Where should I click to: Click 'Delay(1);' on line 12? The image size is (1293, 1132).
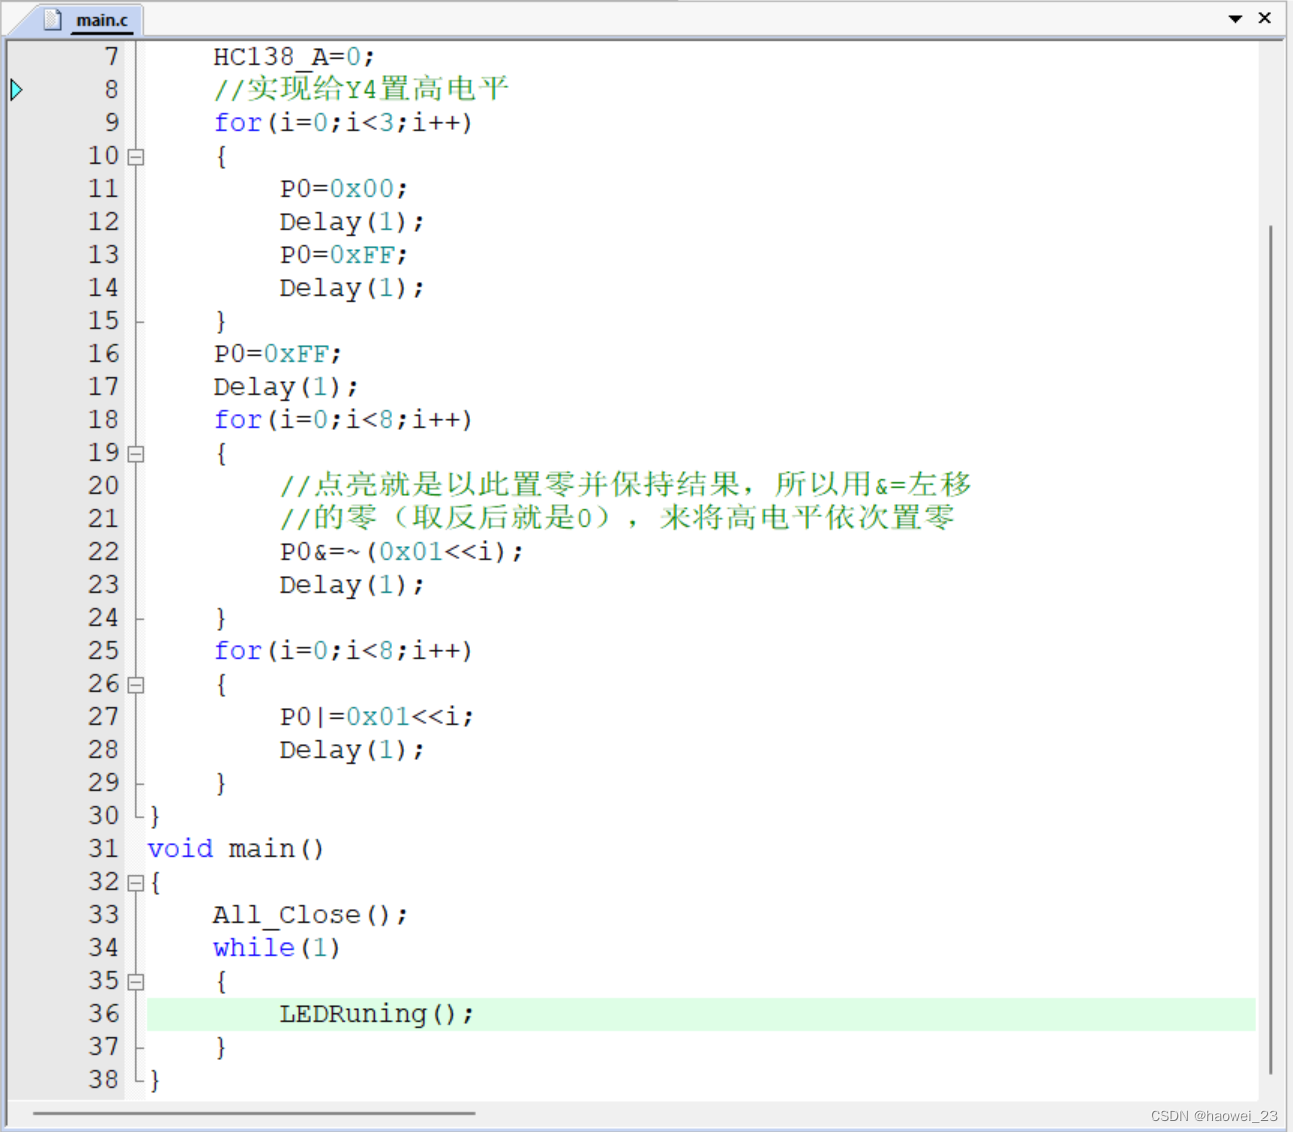point(352,222)
